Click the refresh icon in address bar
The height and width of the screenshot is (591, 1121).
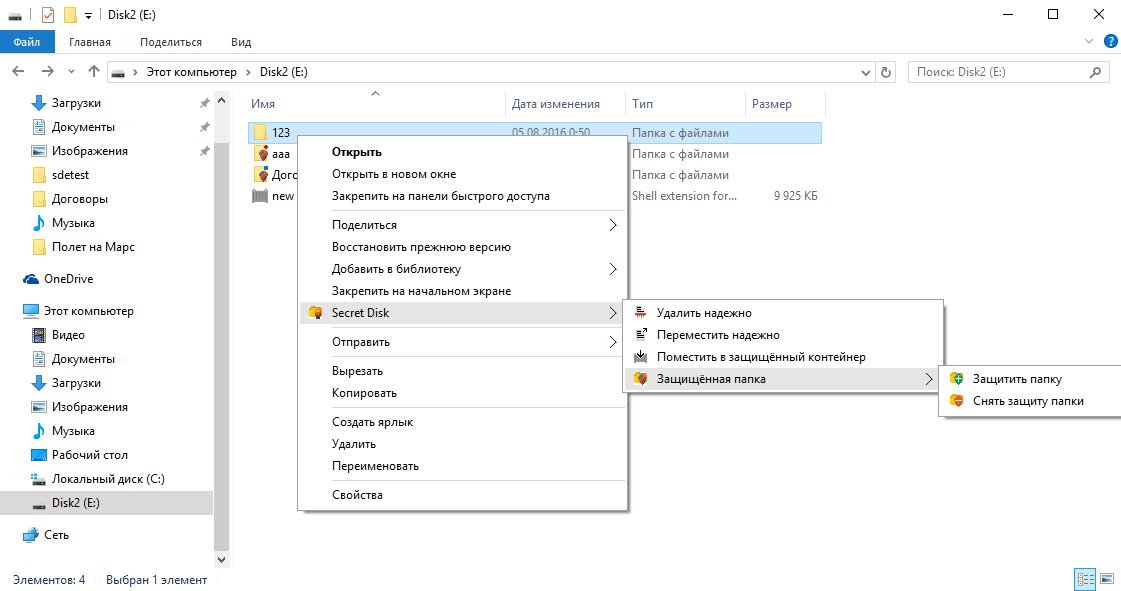click(885, 71)
